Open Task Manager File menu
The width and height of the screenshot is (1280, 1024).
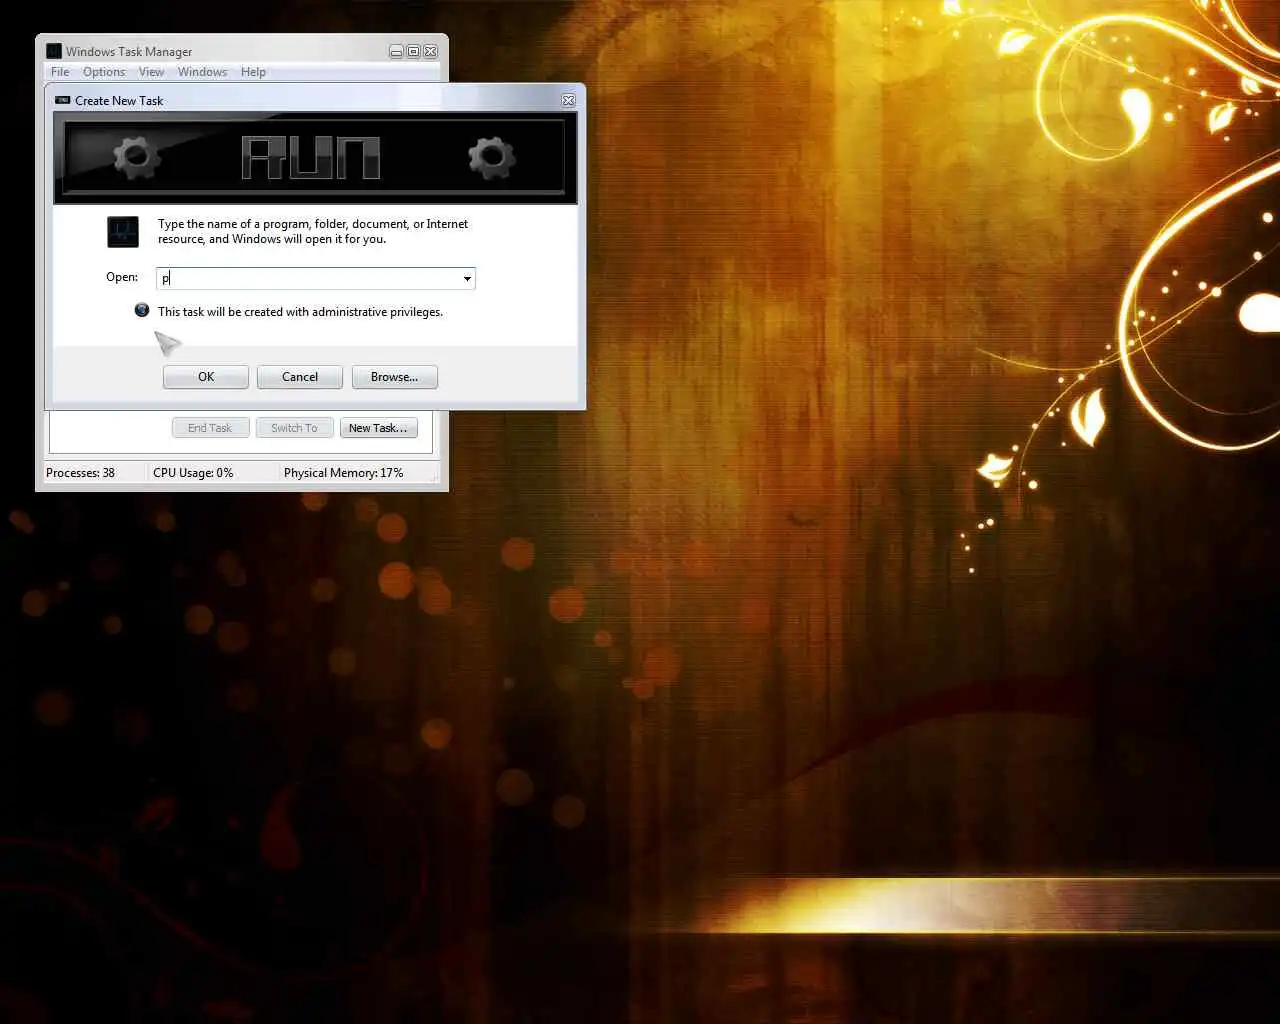tap(61, 72)
